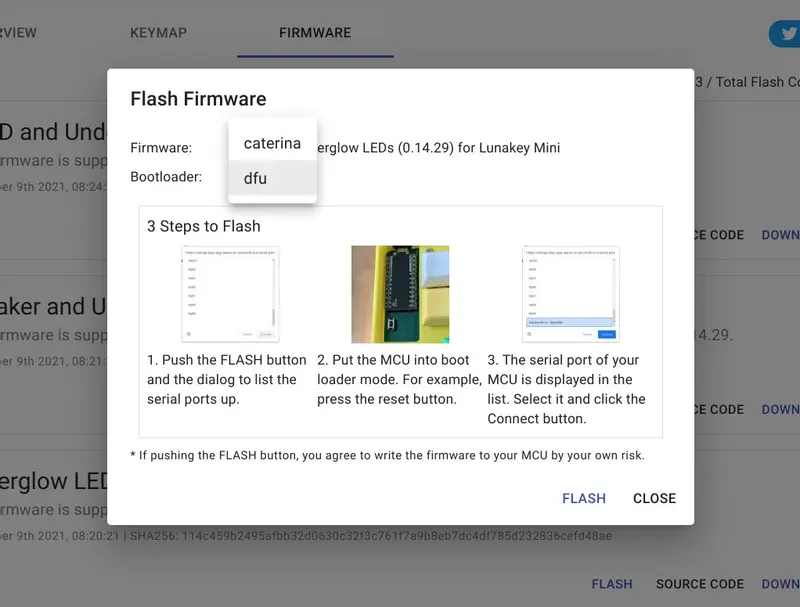Viewport: 800px width, 607px height.
Task: Open the bottom SOURCE CODE link
Action: pos(699,584)
